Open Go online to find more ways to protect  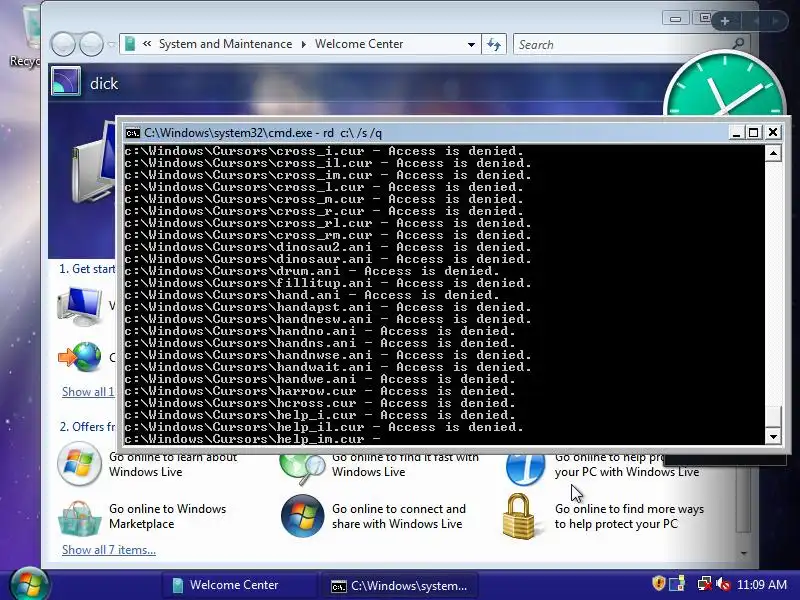point(629,516)
